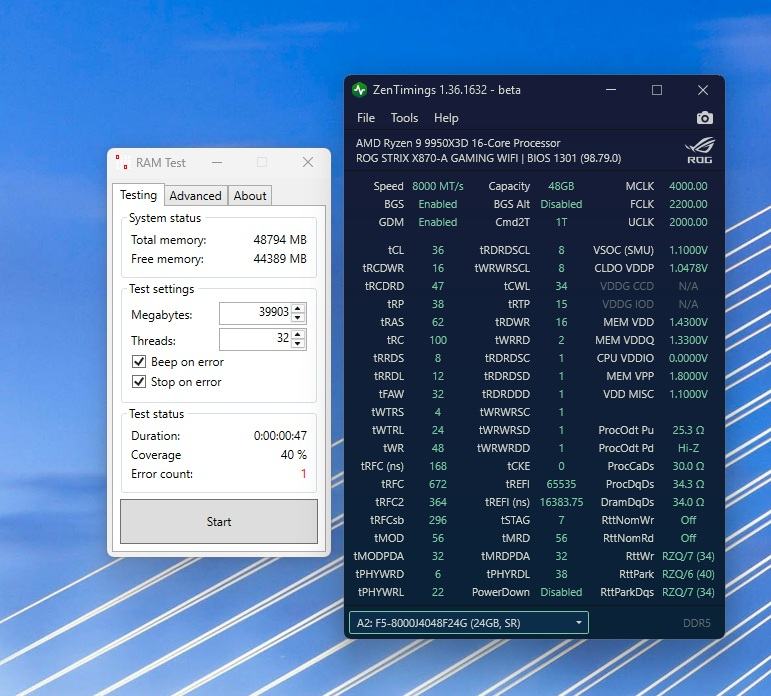This screenshot has height=696, width=771.
Task: Switch to the Advanced tab in RAM Test
Action: [195, 196]
